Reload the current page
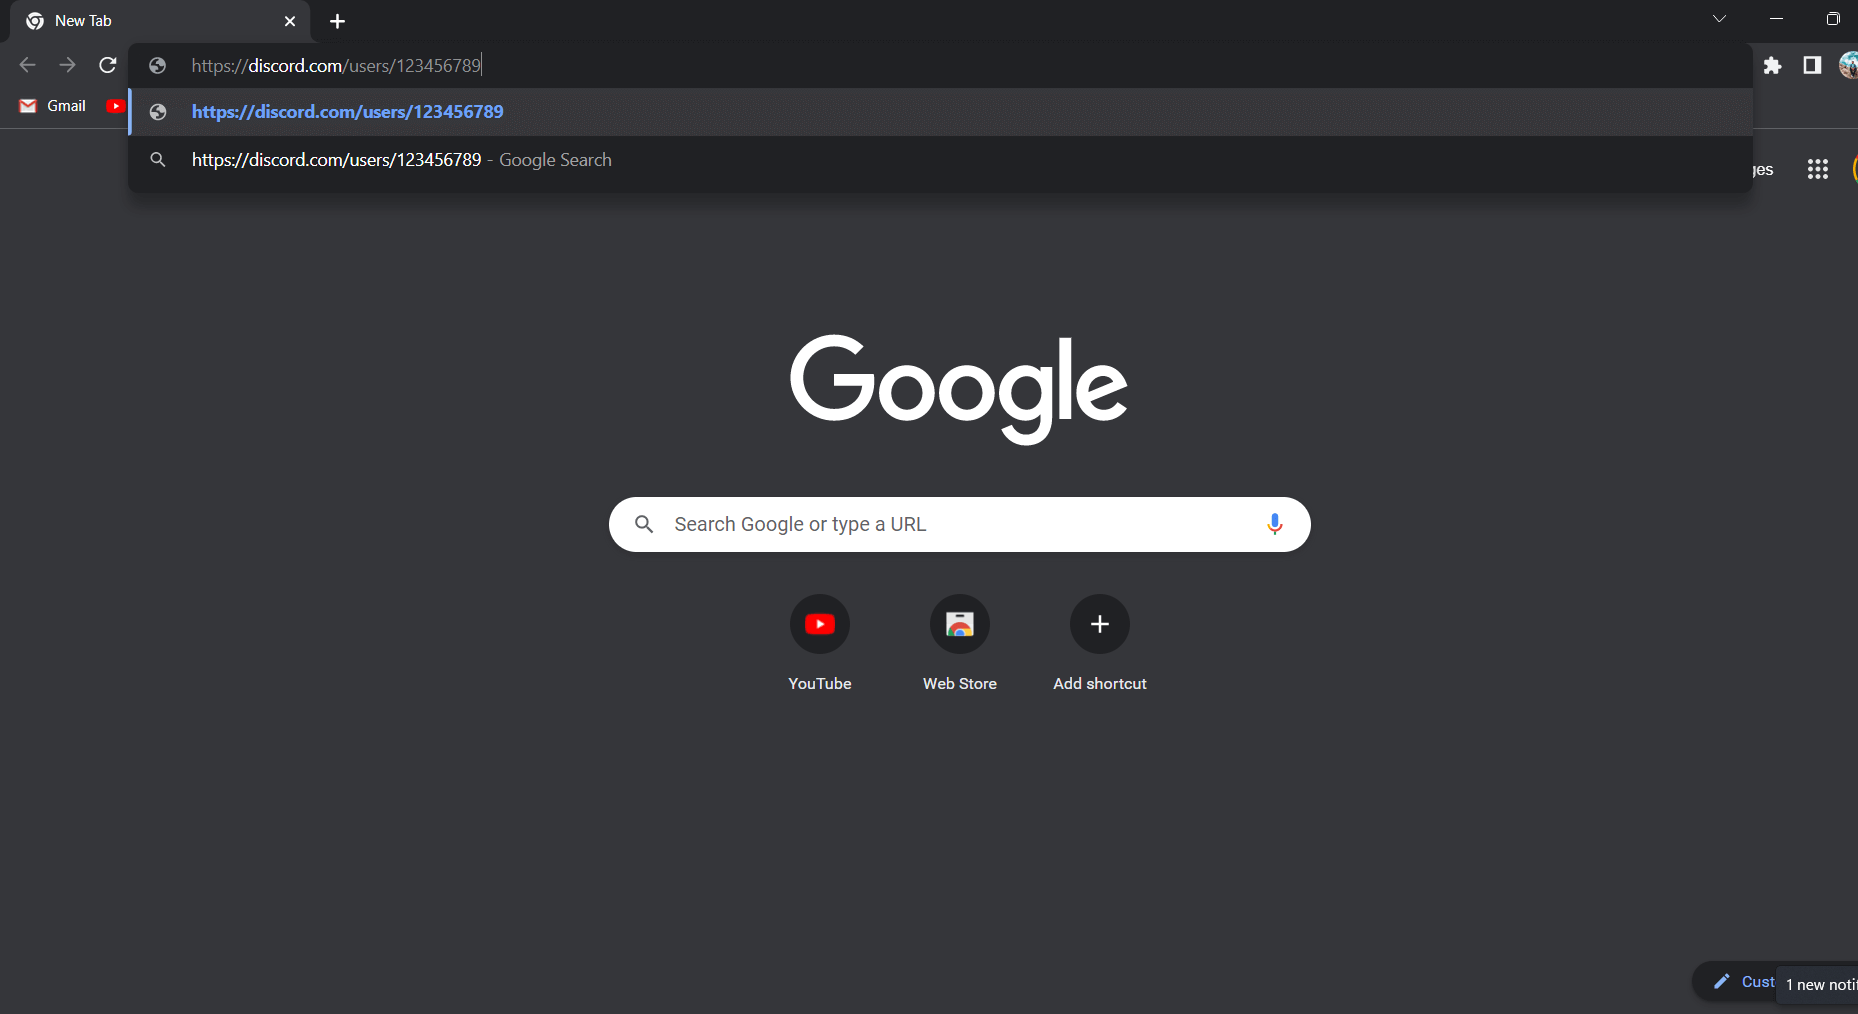Screen dimensions: 1858x1014 pyautogui.click(x=107, y=65)
